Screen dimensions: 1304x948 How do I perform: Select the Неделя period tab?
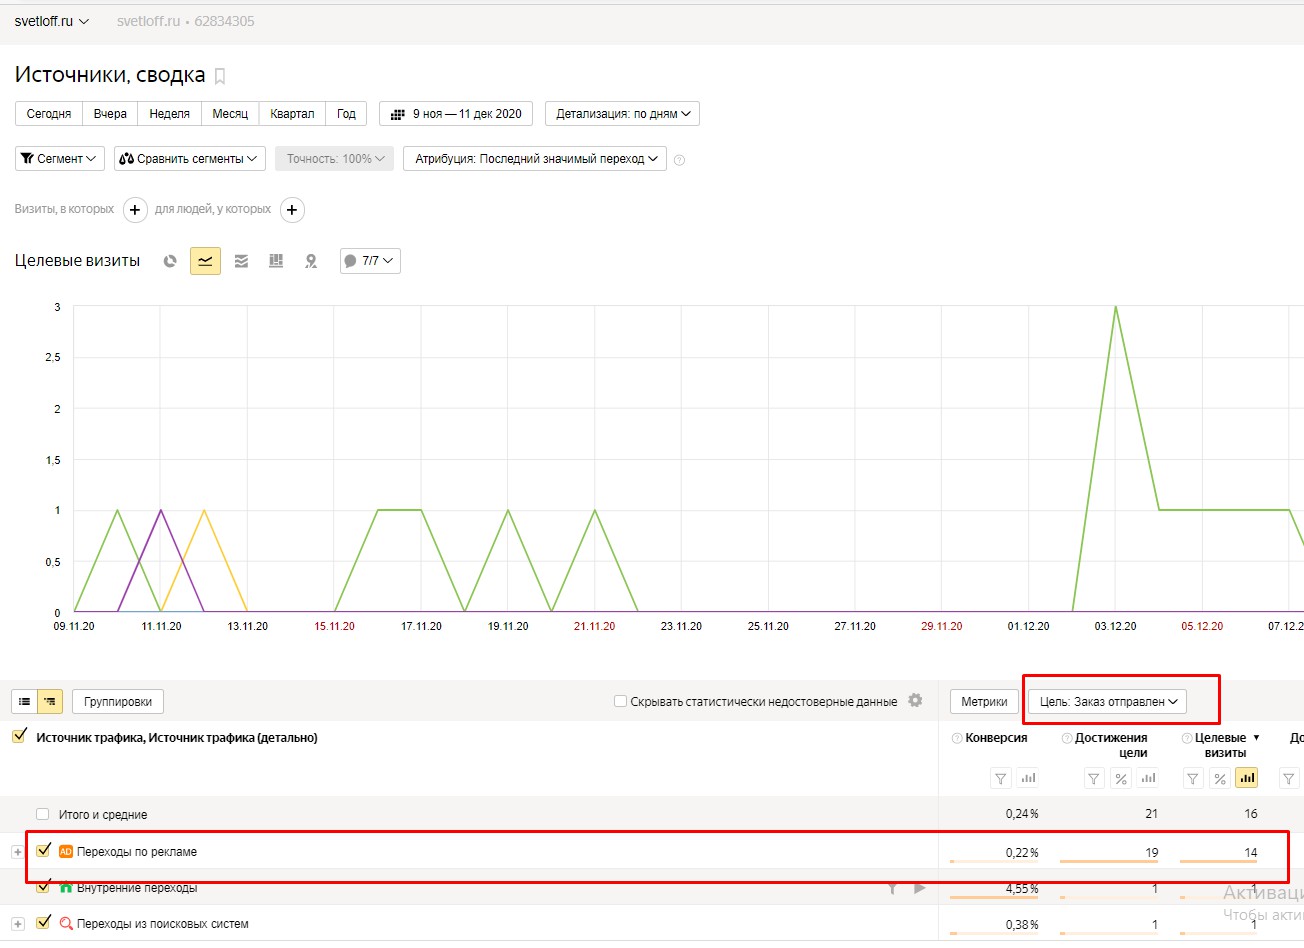[169, 114]
